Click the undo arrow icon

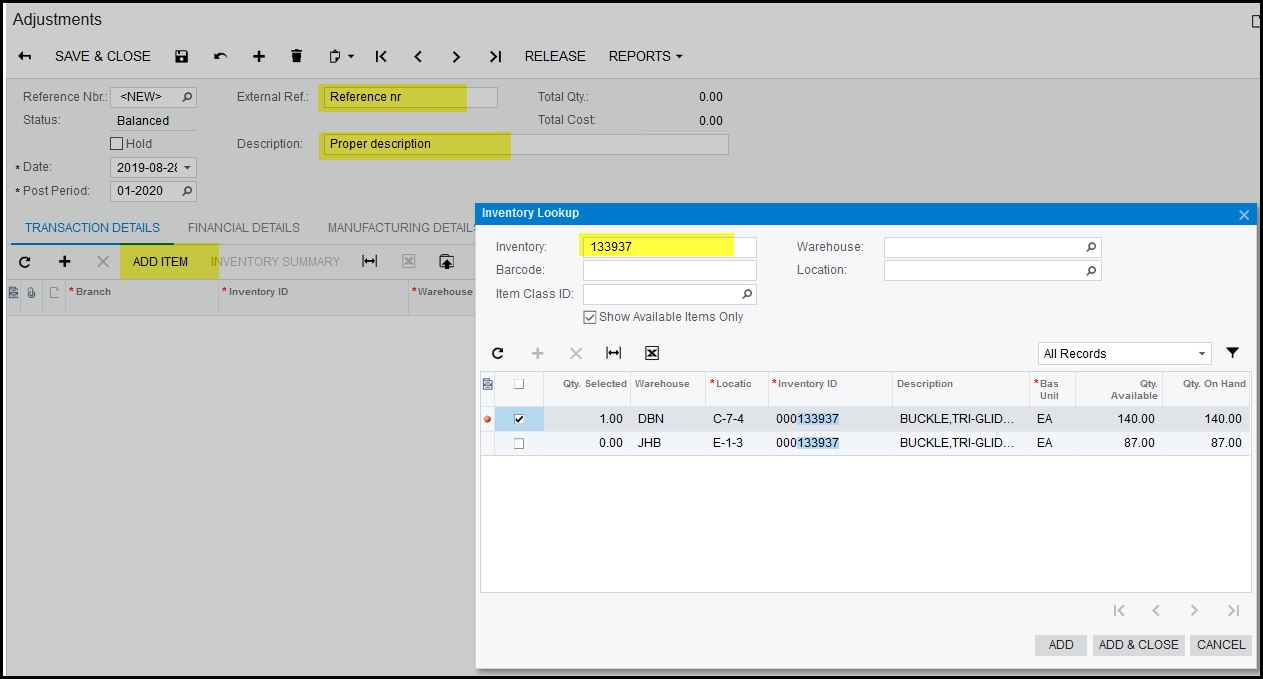tap(220, 57)
